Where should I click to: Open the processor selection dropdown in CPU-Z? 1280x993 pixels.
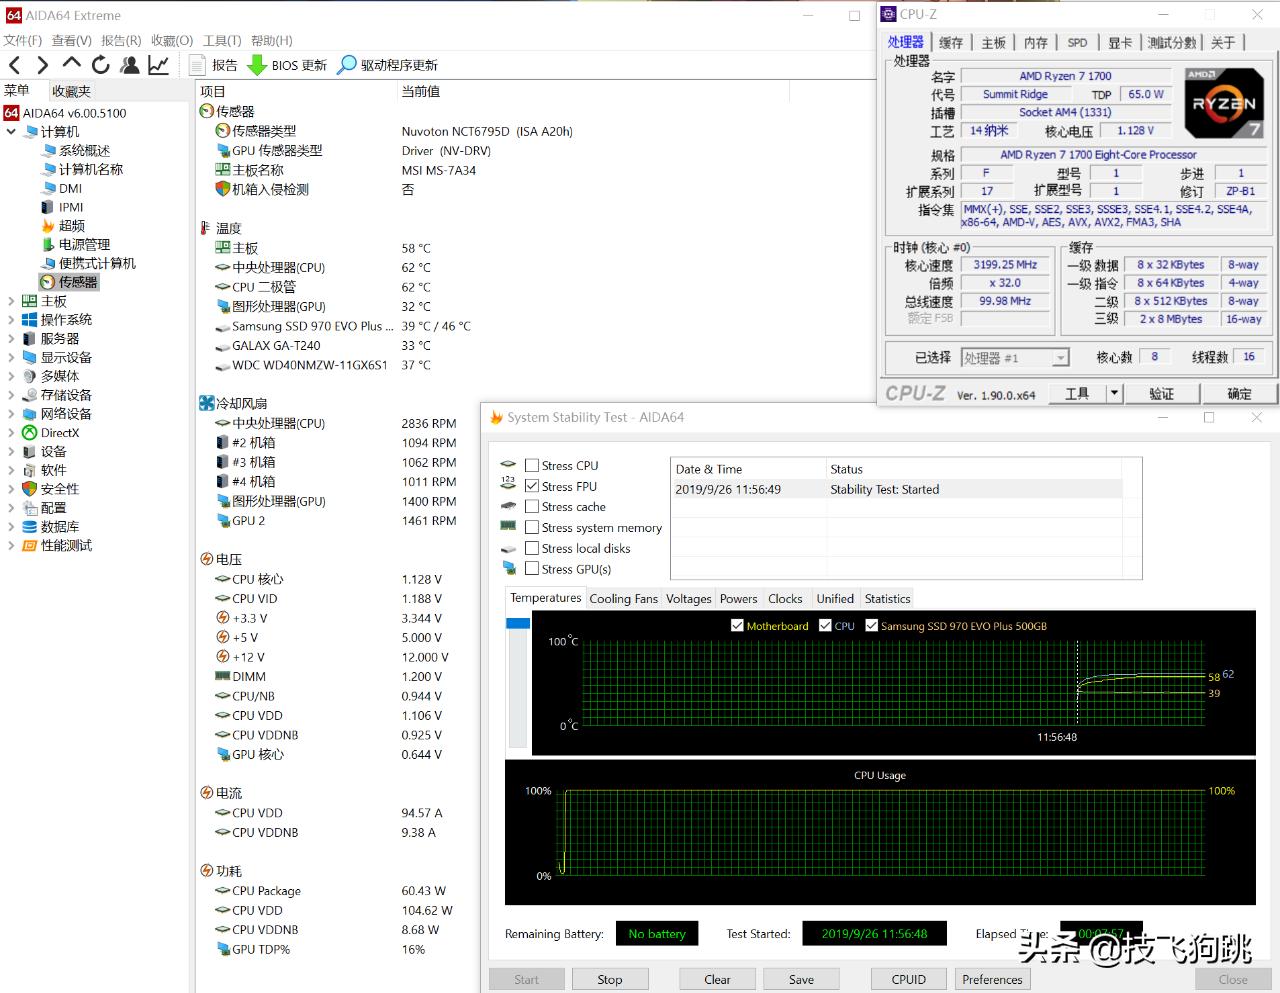[x=1060, y=358]
